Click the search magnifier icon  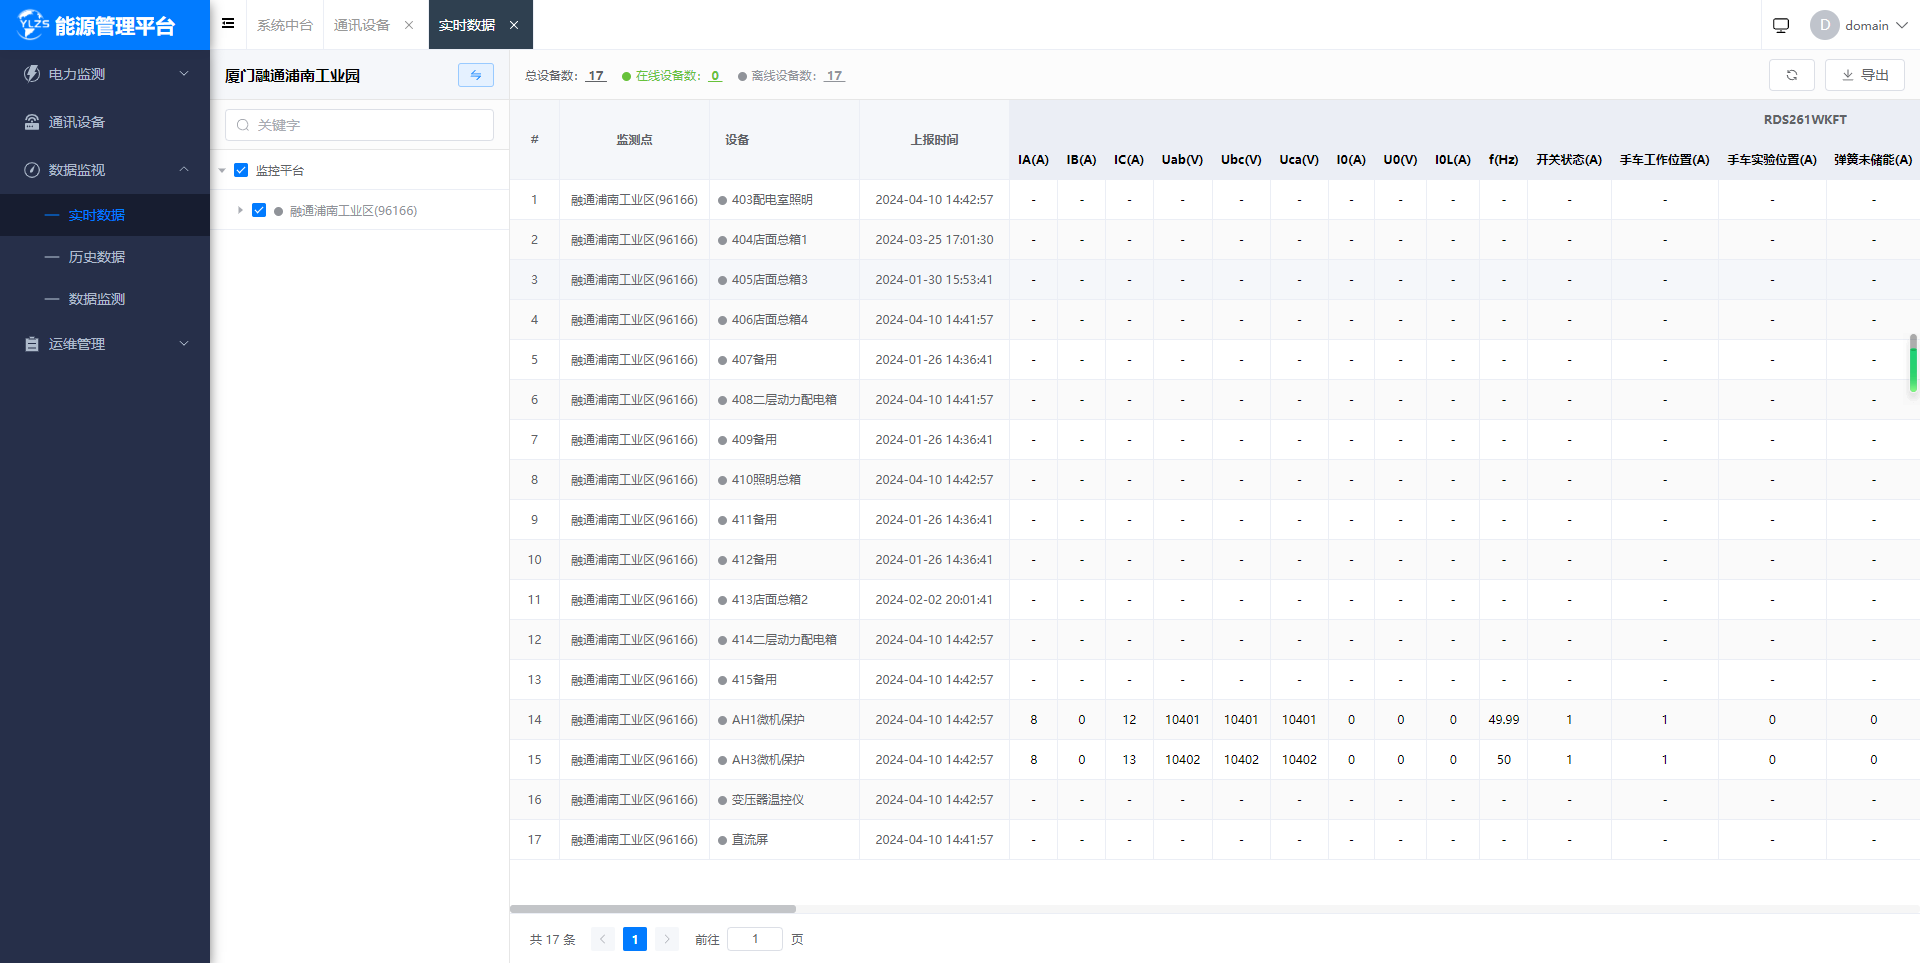click(x=243, y=125)
